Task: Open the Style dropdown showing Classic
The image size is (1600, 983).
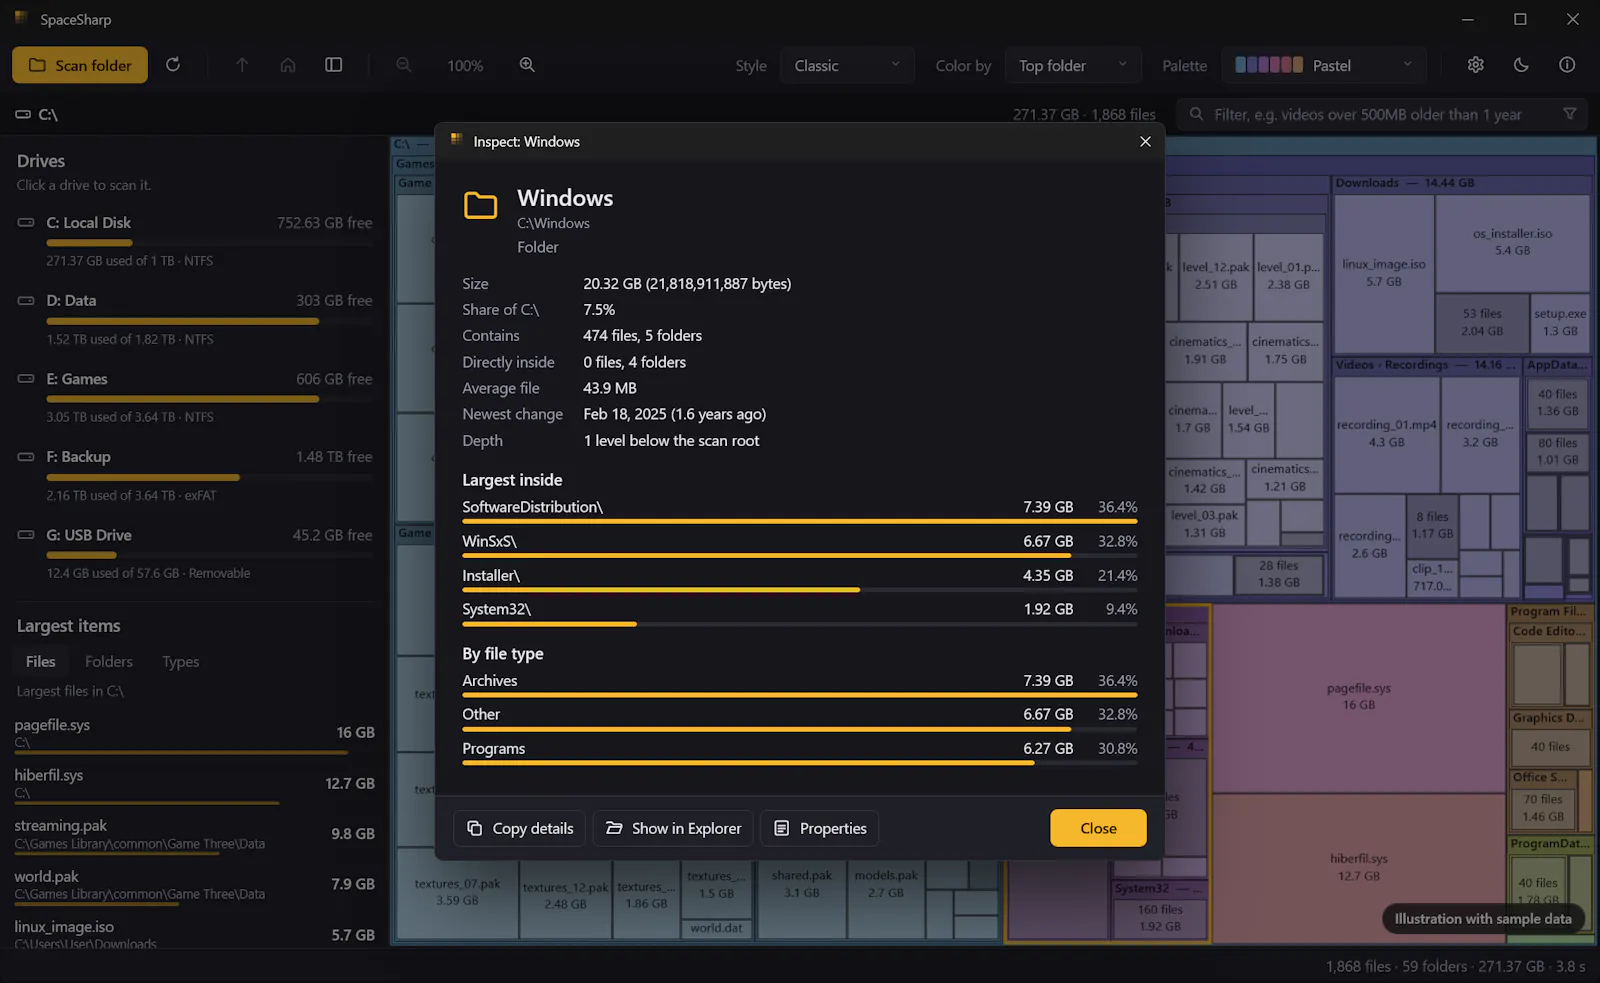Action: (846, 65)
